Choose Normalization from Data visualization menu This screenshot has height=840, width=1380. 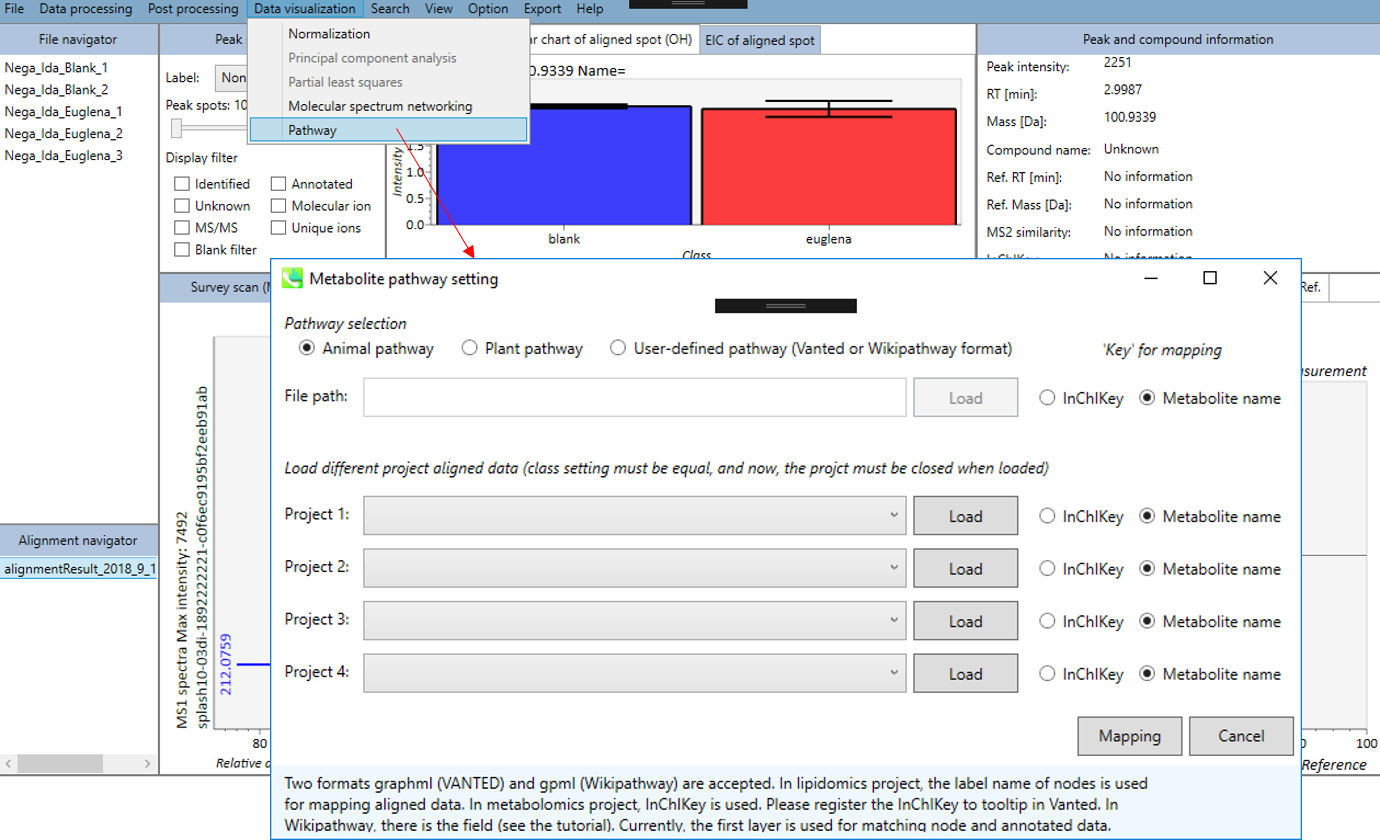pyautogui.click(x=388, y=34)
